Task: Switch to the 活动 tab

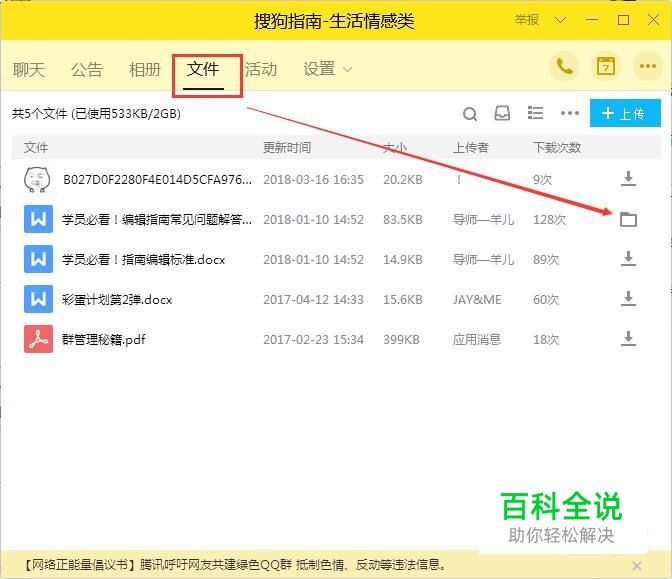Action: click(x=261, y=69)
